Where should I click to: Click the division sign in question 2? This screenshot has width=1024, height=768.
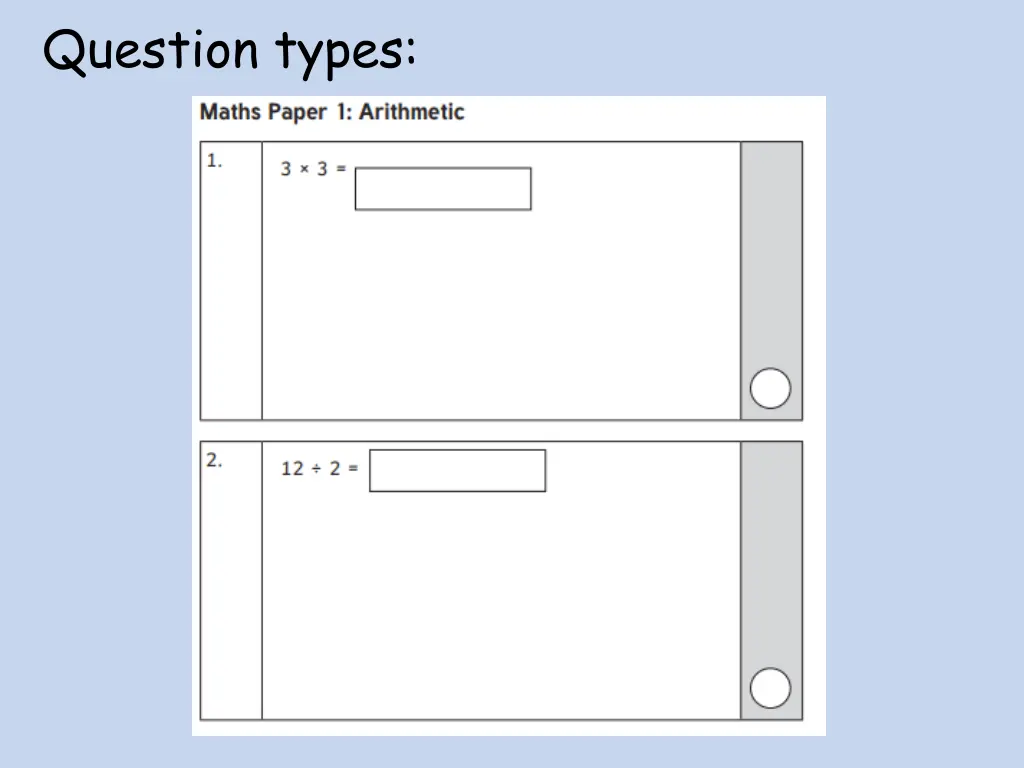(x=316, y=469)
